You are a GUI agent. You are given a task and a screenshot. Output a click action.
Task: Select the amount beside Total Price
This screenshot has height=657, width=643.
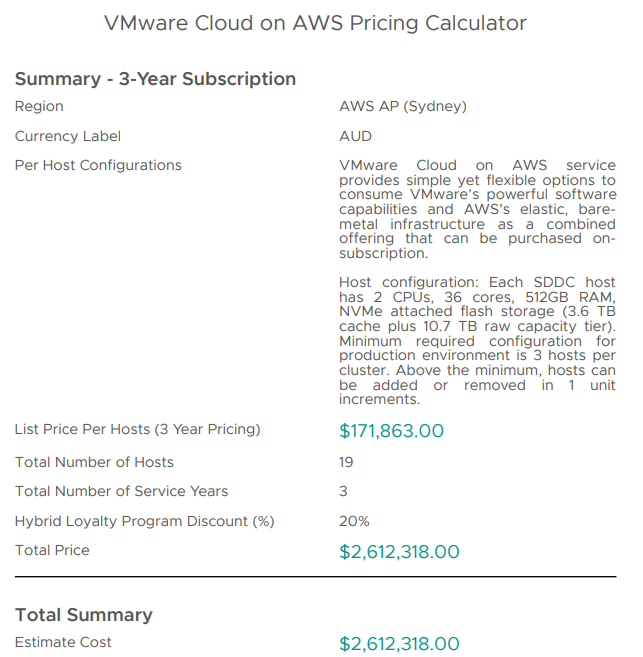click(x=399, y=552)
